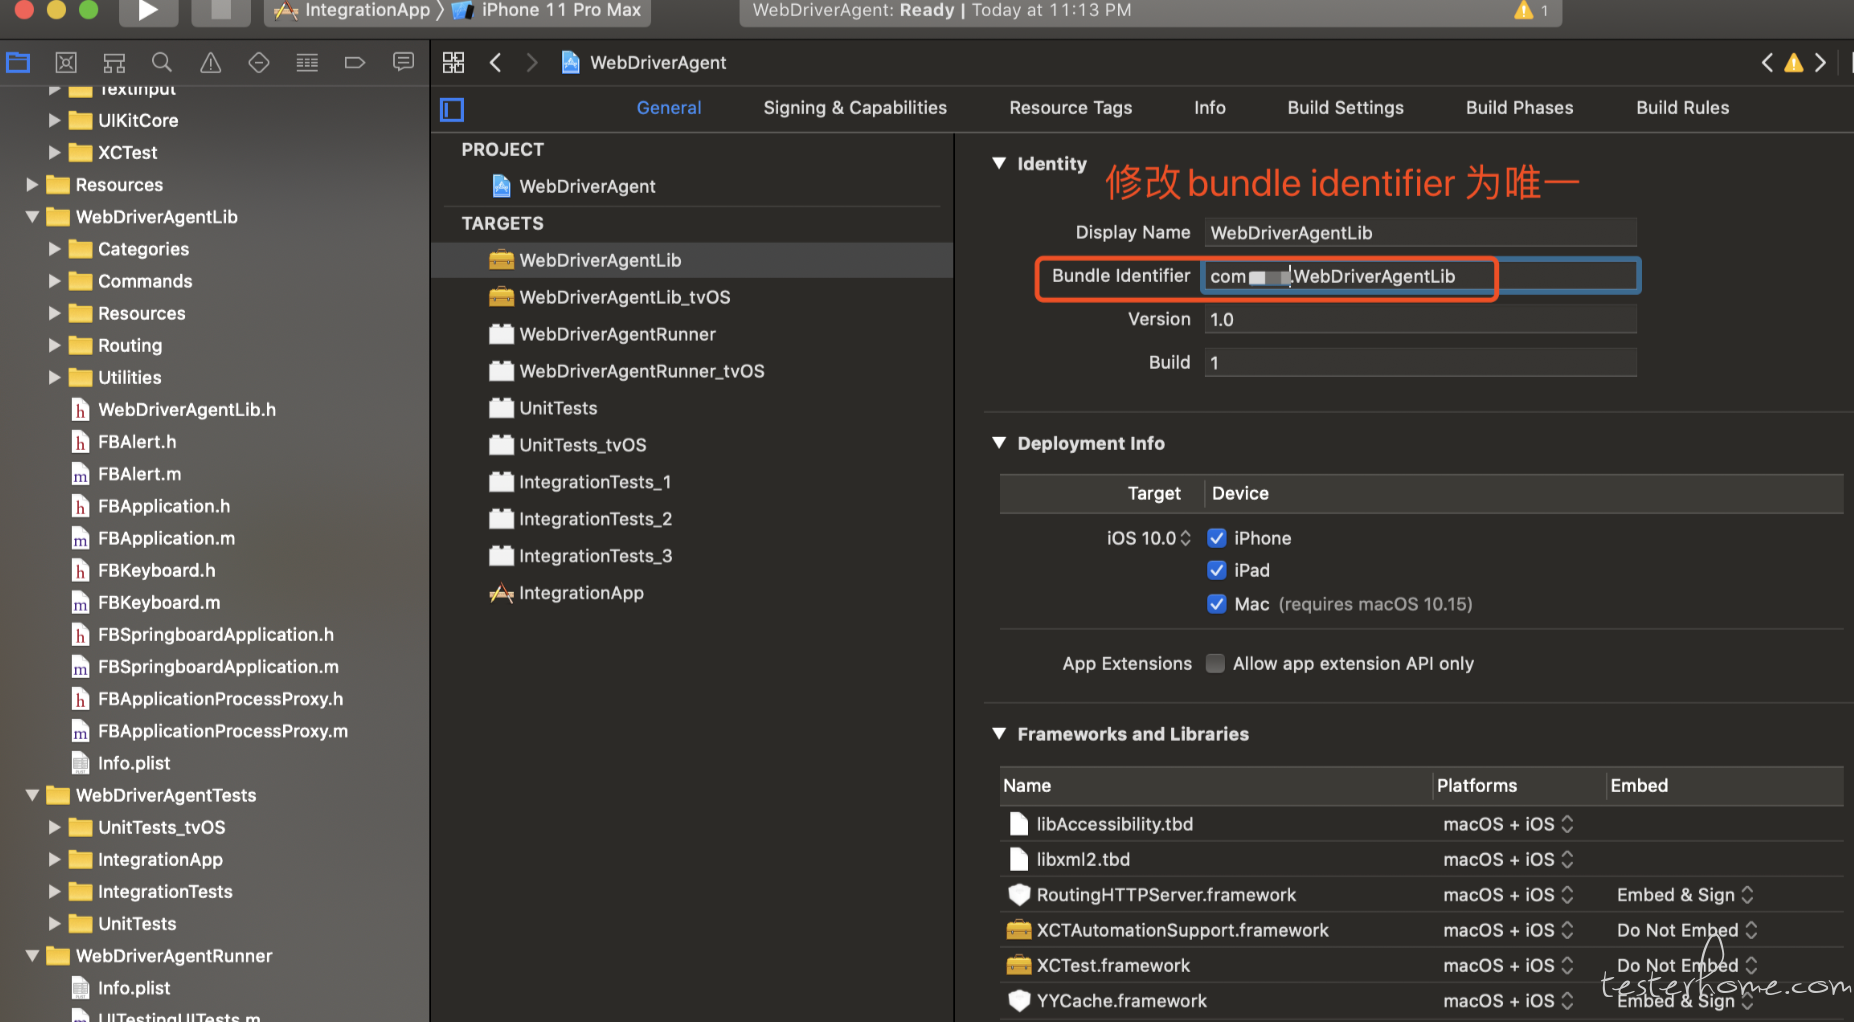
Task: Open the Source Control navigator
Action: pos(66,63)
